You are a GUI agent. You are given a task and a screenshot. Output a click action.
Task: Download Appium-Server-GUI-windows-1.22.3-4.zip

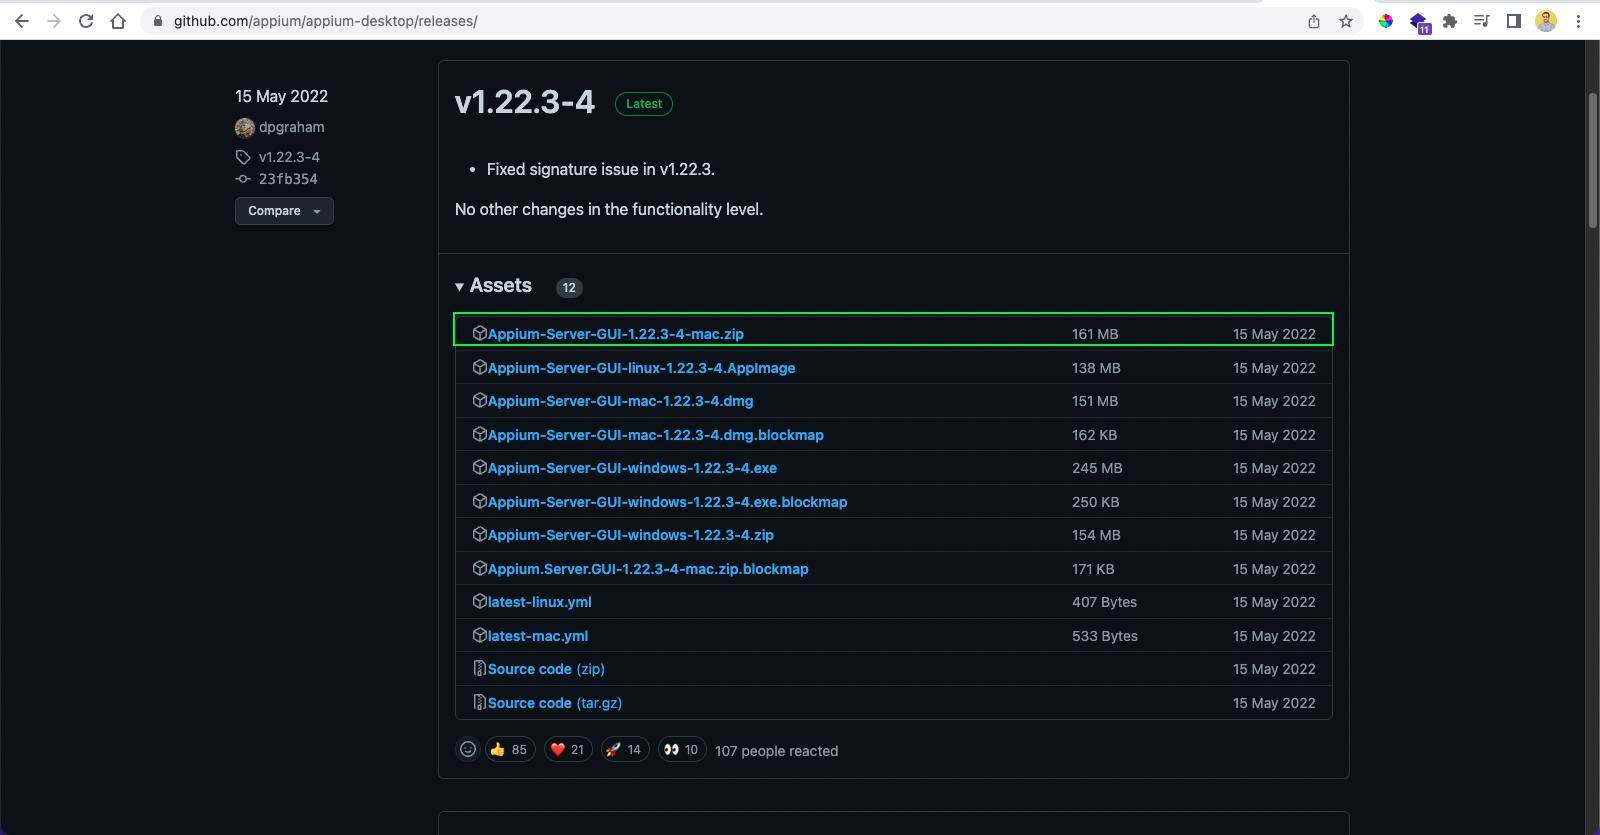click(631, 535)
